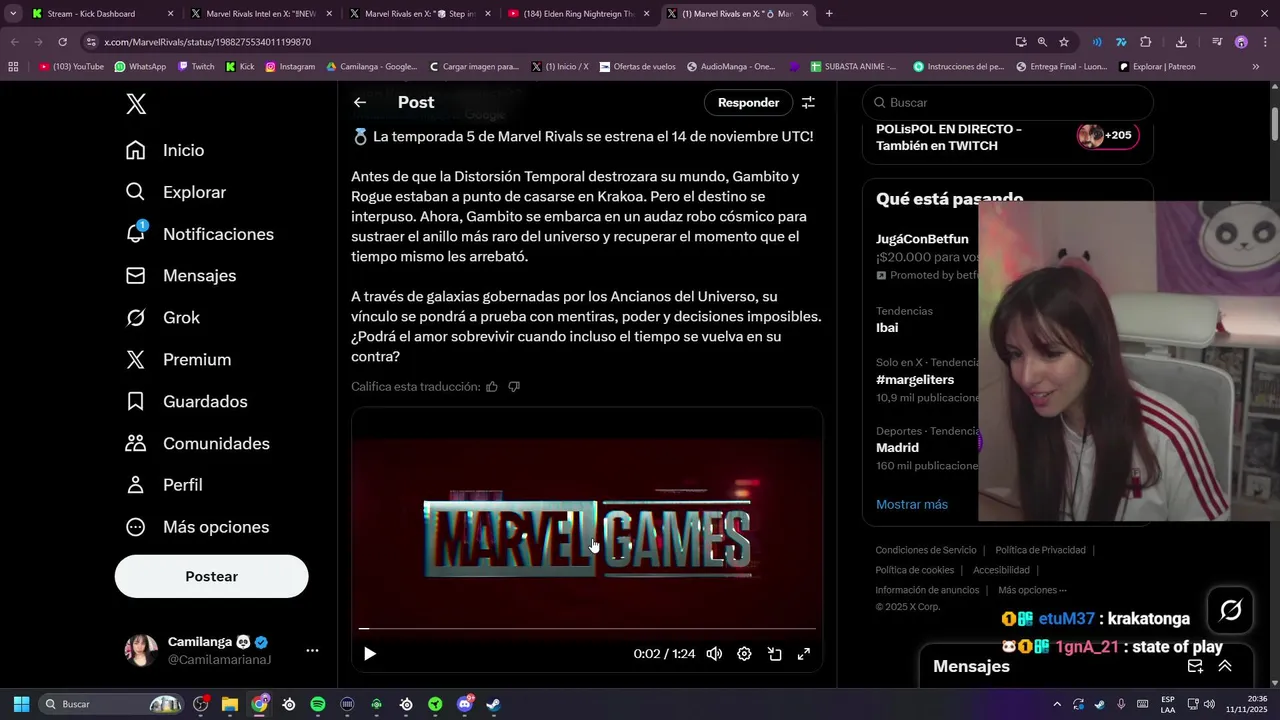The image size is (1280, 720).
Task: Open Discord from the taskbar
Action: click(x=464, y=704)
